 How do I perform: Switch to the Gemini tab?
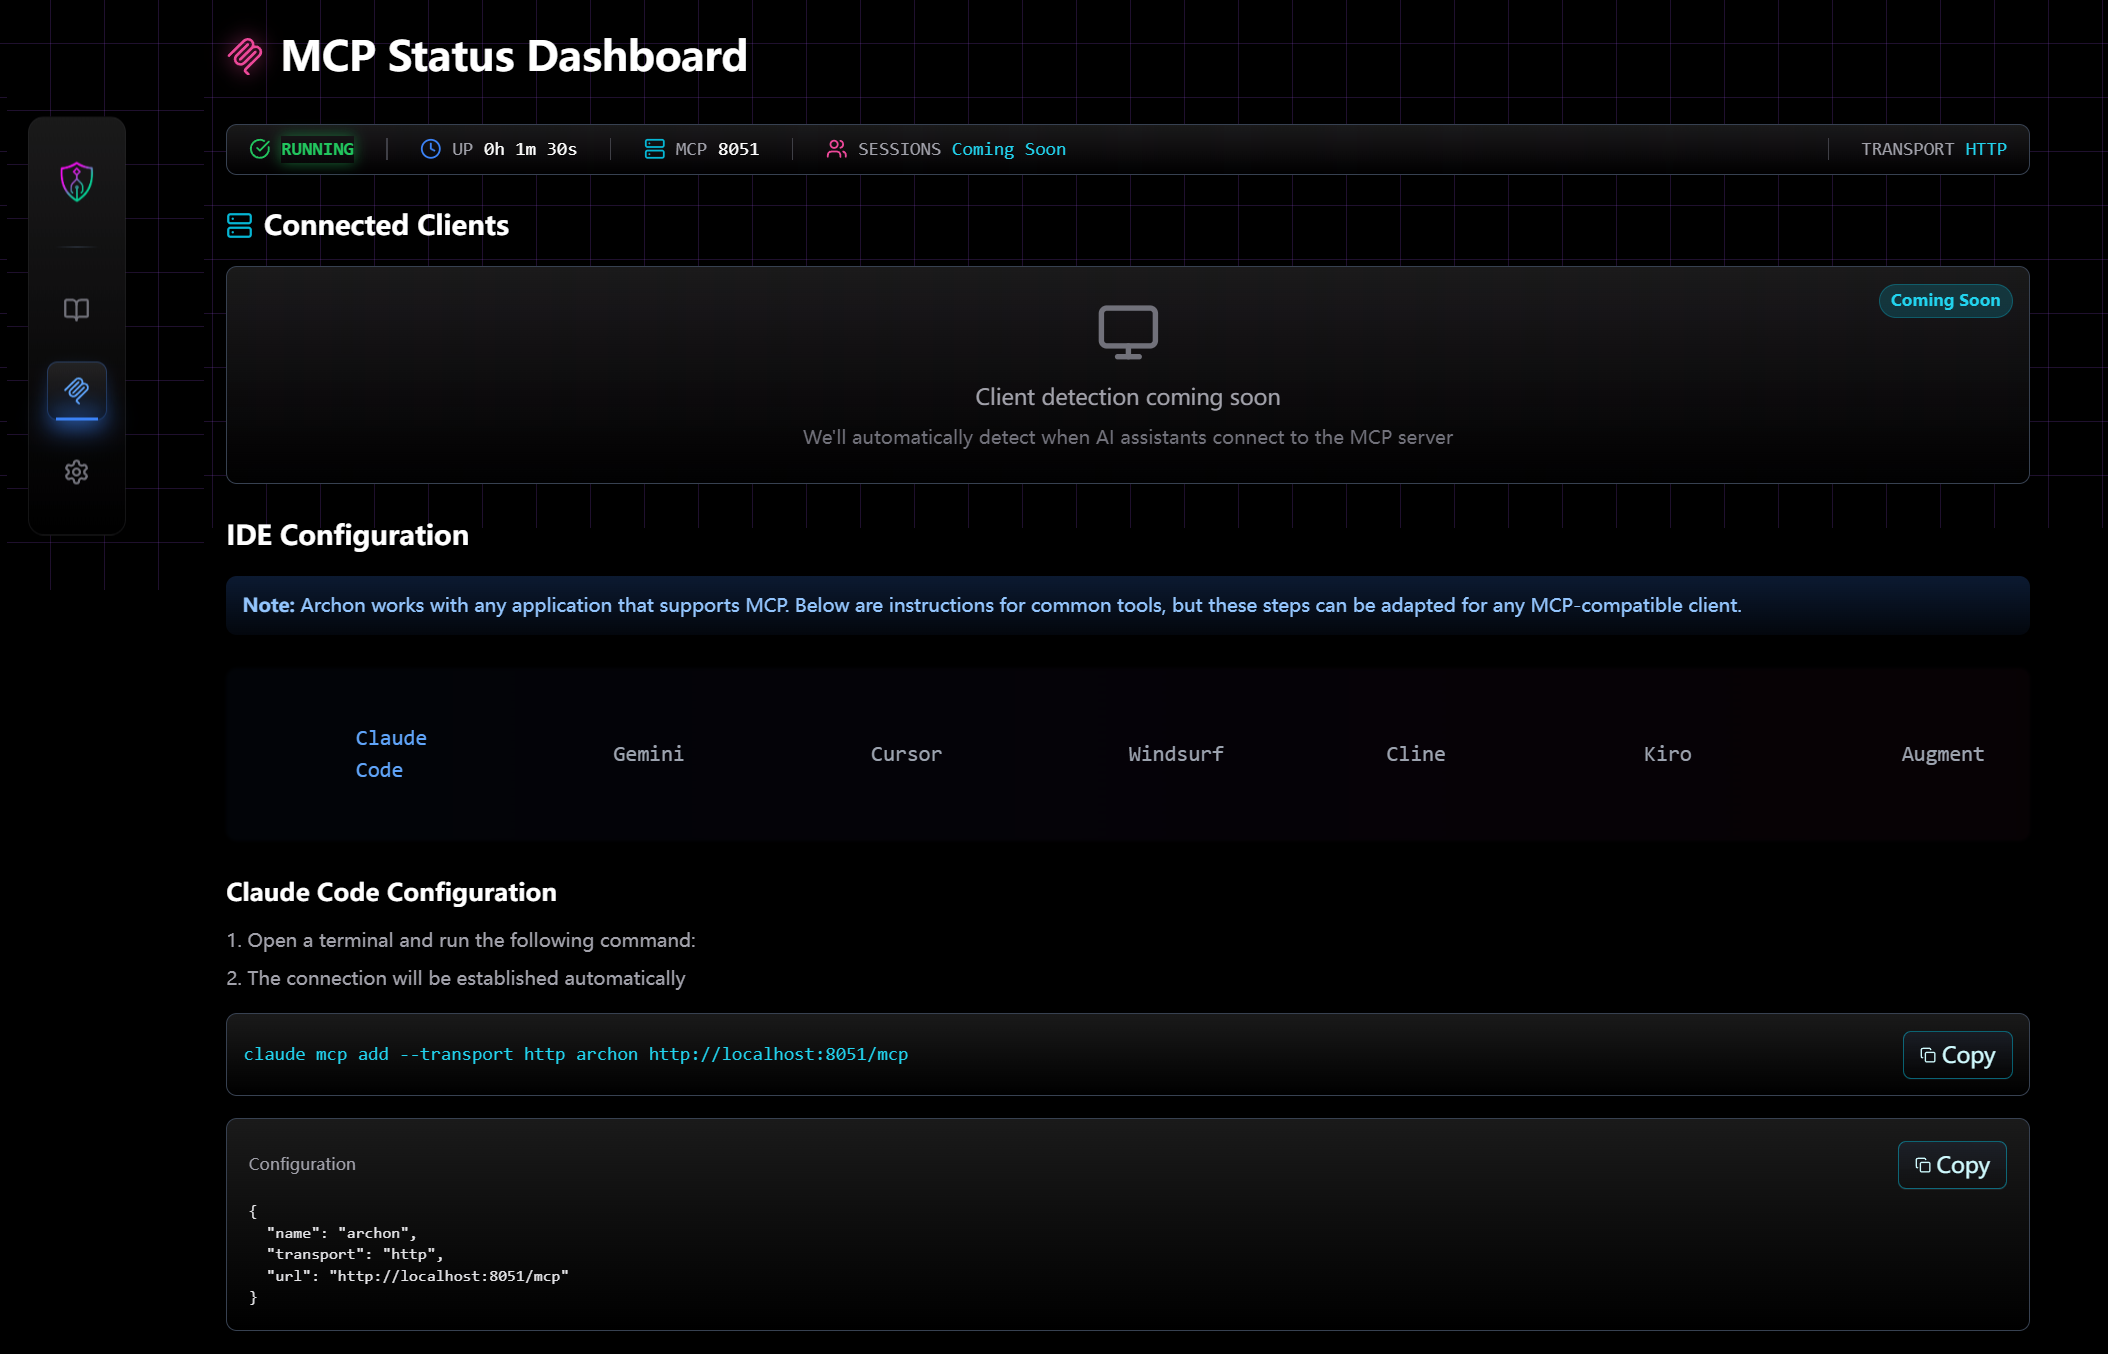(x=648, y=754)
